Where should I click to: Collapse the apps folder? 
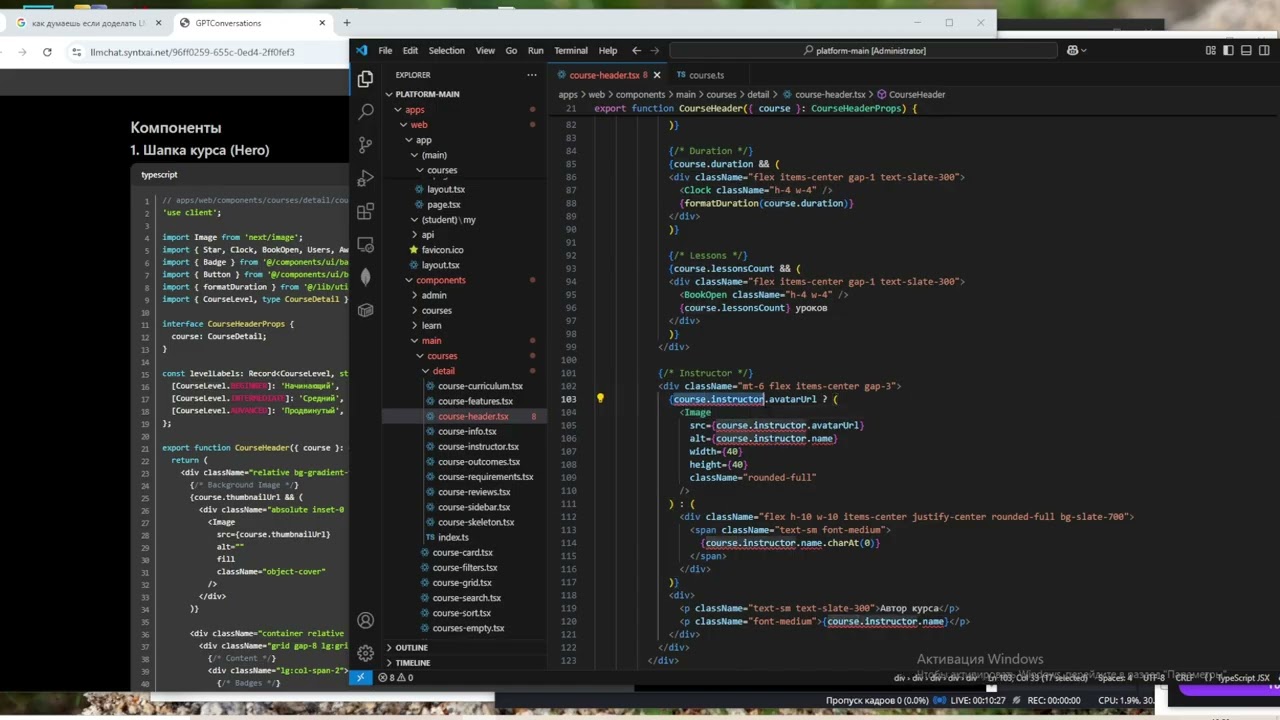click(x=414, y=110)
